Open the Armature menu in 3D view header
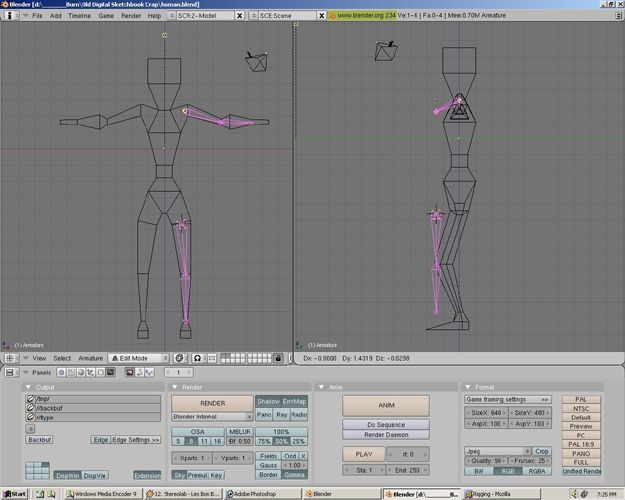 coord(90,358)
